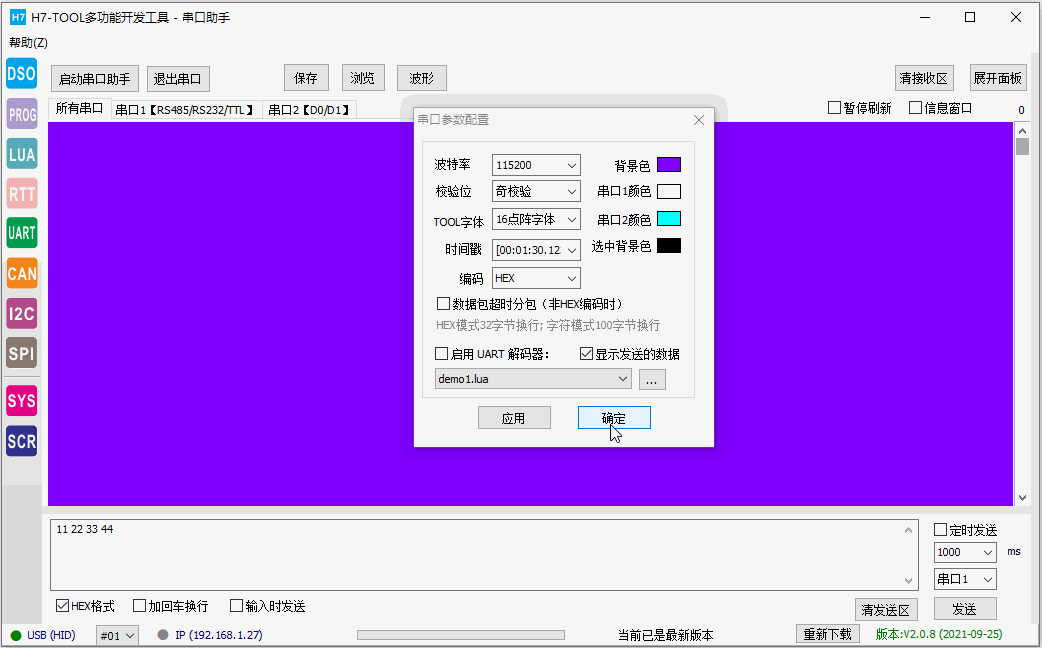The height and width of the screenshot is (648, 1042).
Task: Open the PROG programmer module
Action: [22, 114]
